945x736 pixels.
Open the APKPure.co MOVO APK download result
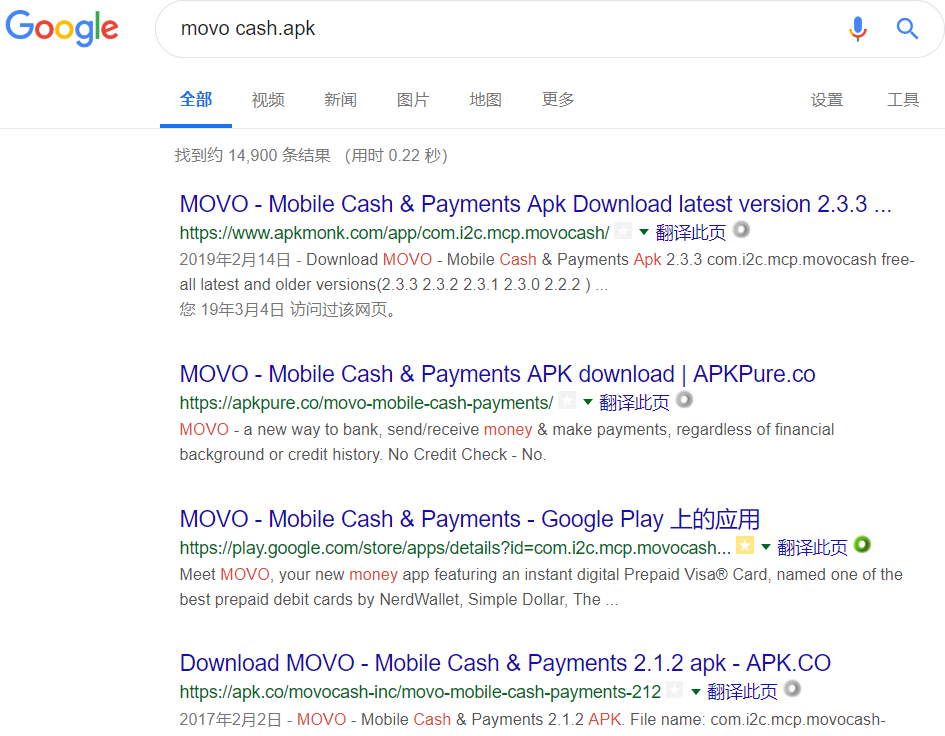497,374
